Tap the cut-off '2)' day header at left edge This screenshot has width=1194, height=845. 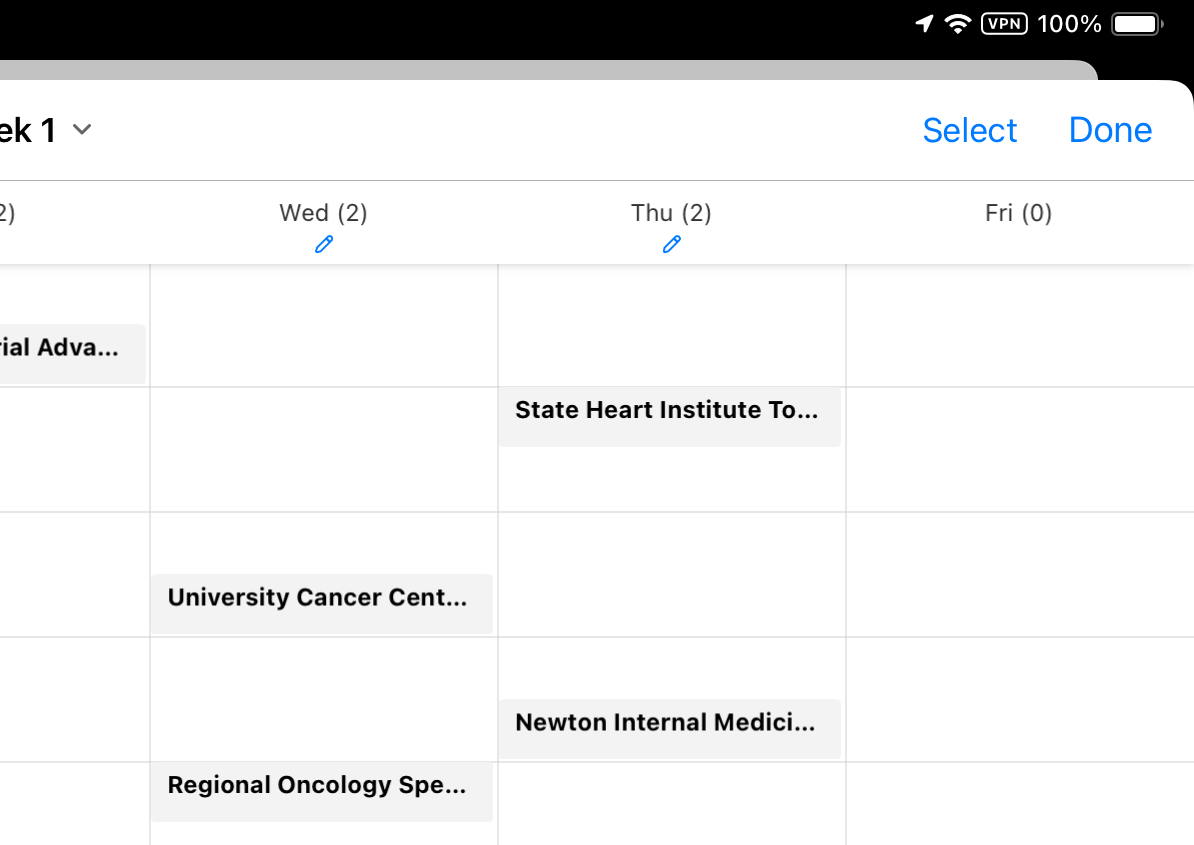[7, 213]
